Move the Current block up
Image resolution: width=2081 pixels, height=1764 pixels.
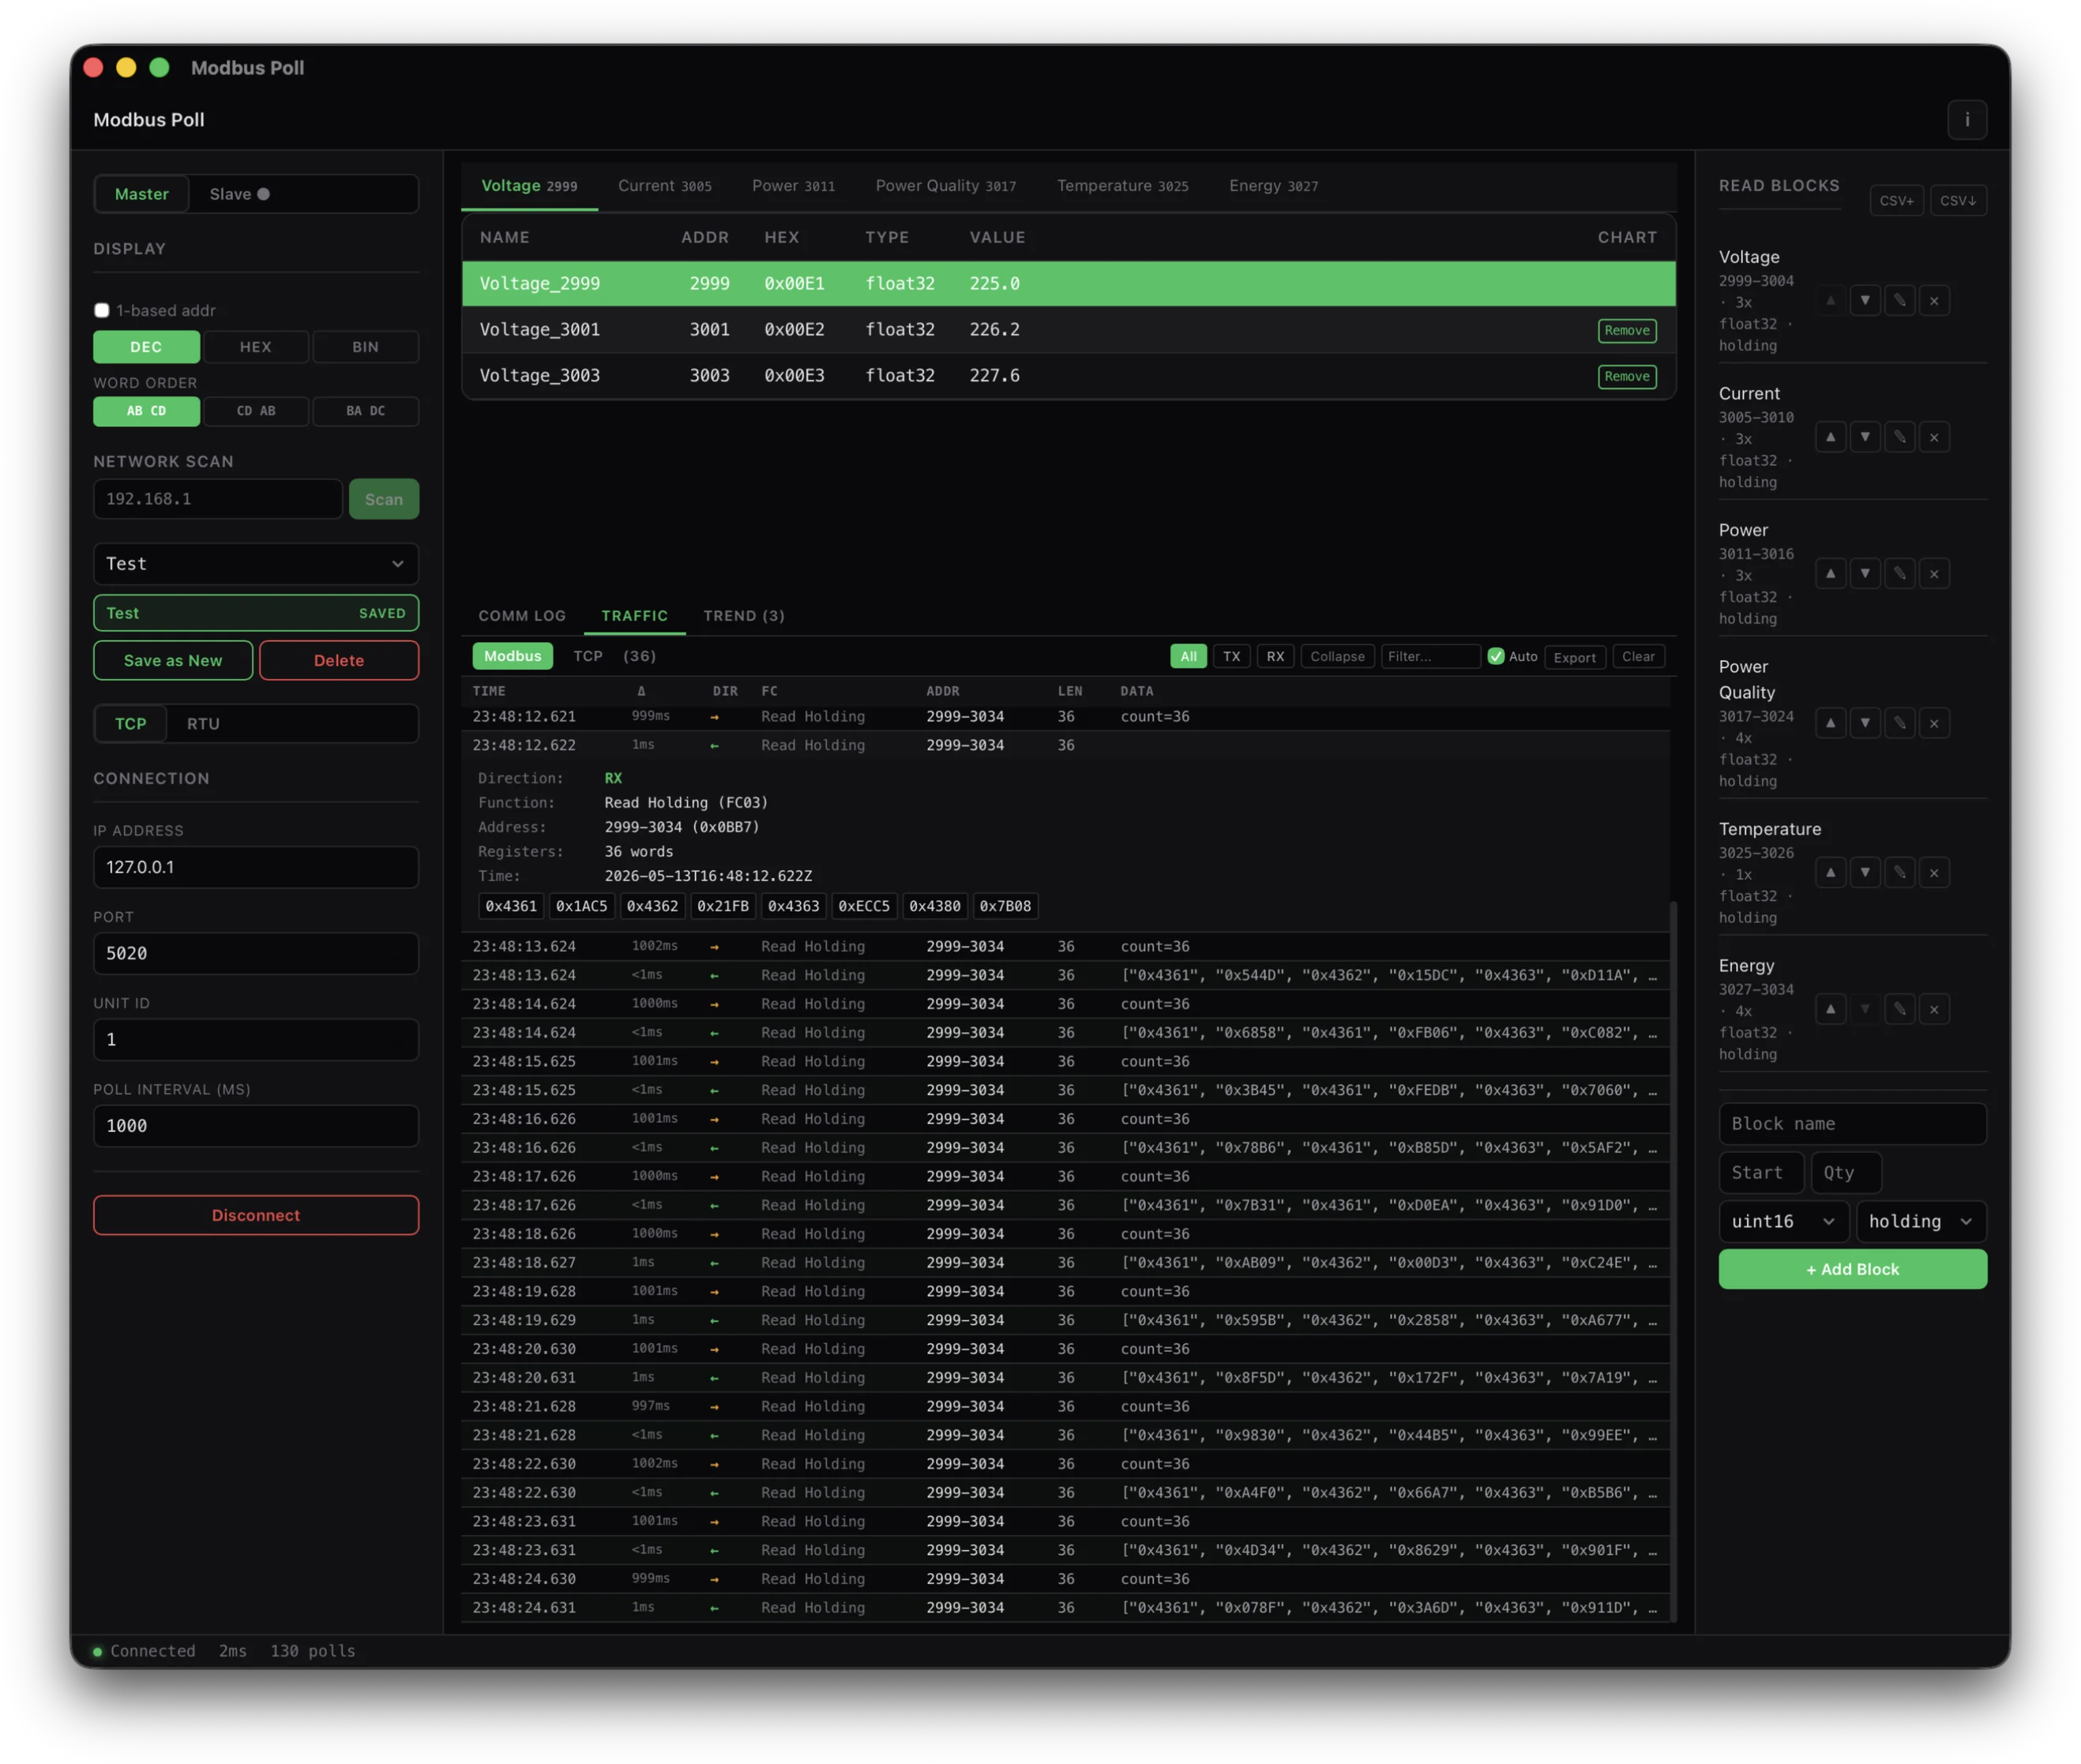point(1830,437)
